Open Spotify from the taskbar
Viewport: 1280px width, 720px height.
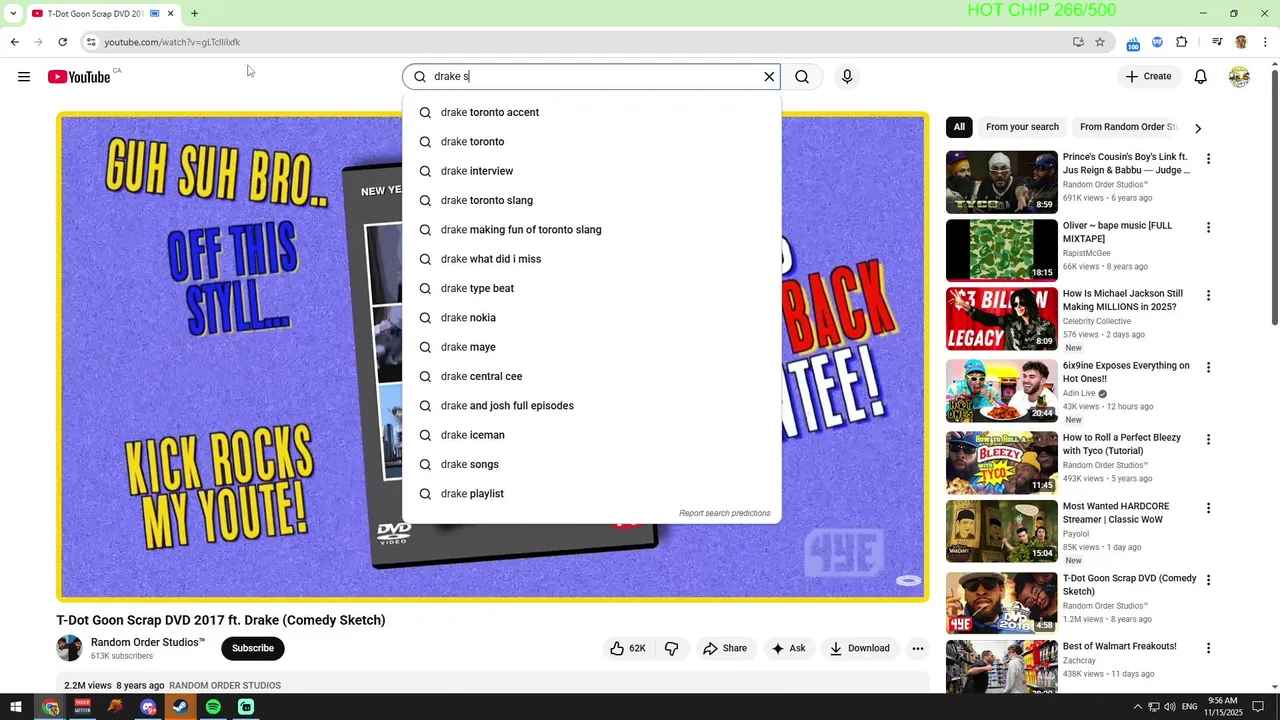[213, 707]
